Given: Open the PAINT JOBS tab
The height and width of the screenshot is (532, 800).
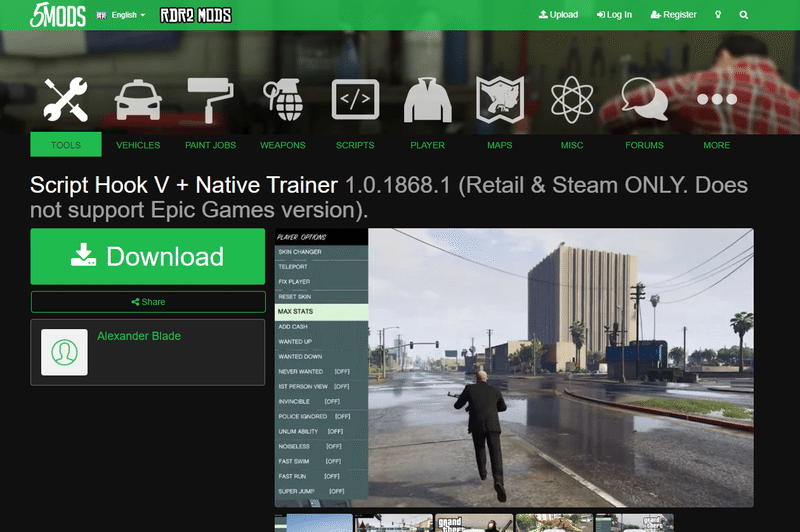Looking at the screenshot, I should click(210, 145).
